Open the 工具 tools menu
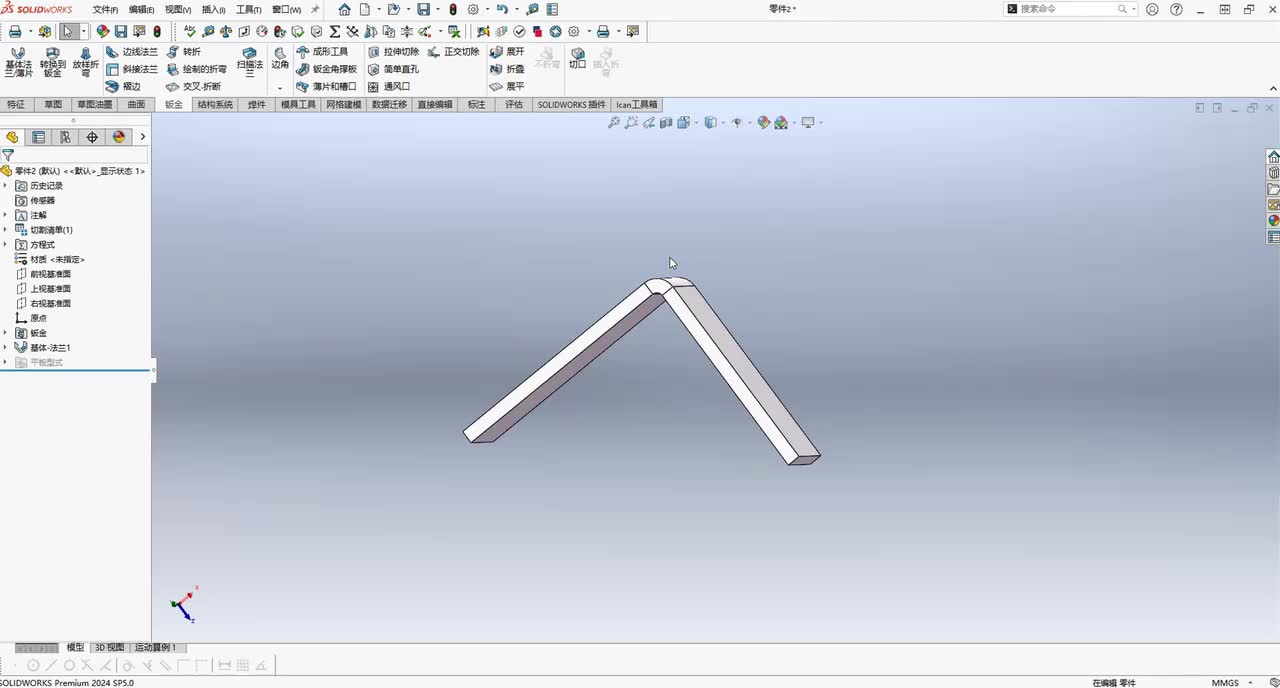The width and height of the screenshot is (1280, 688). coord(248,9)
